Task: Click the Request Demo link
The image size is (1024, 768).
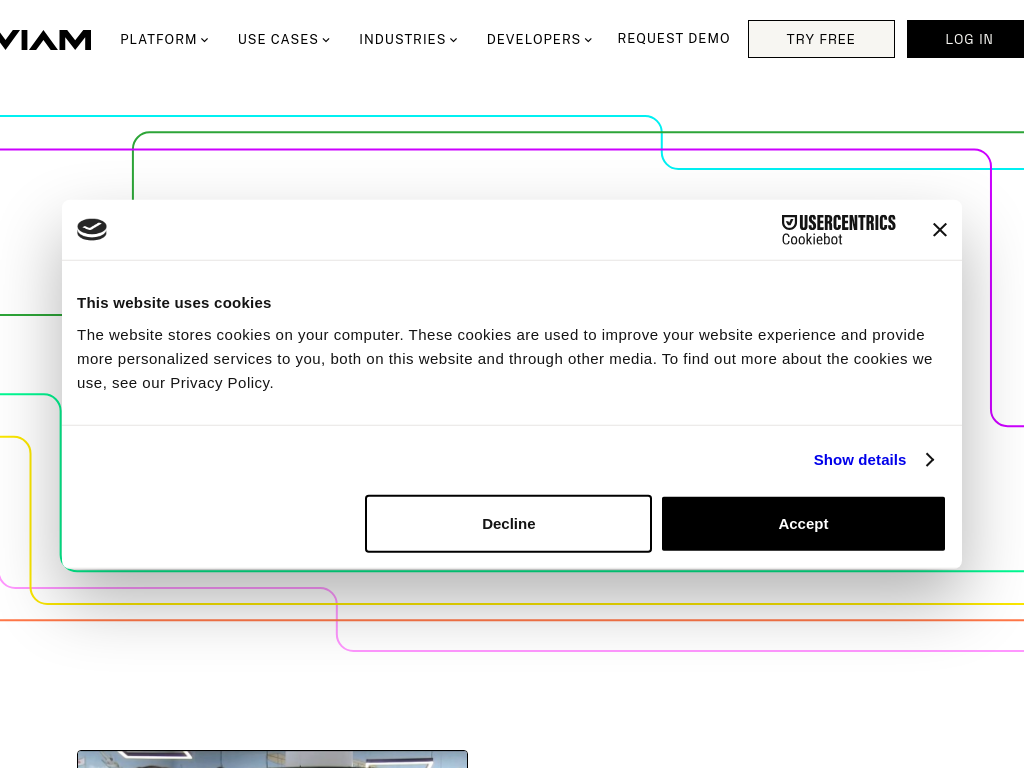Action: (673, 39)
